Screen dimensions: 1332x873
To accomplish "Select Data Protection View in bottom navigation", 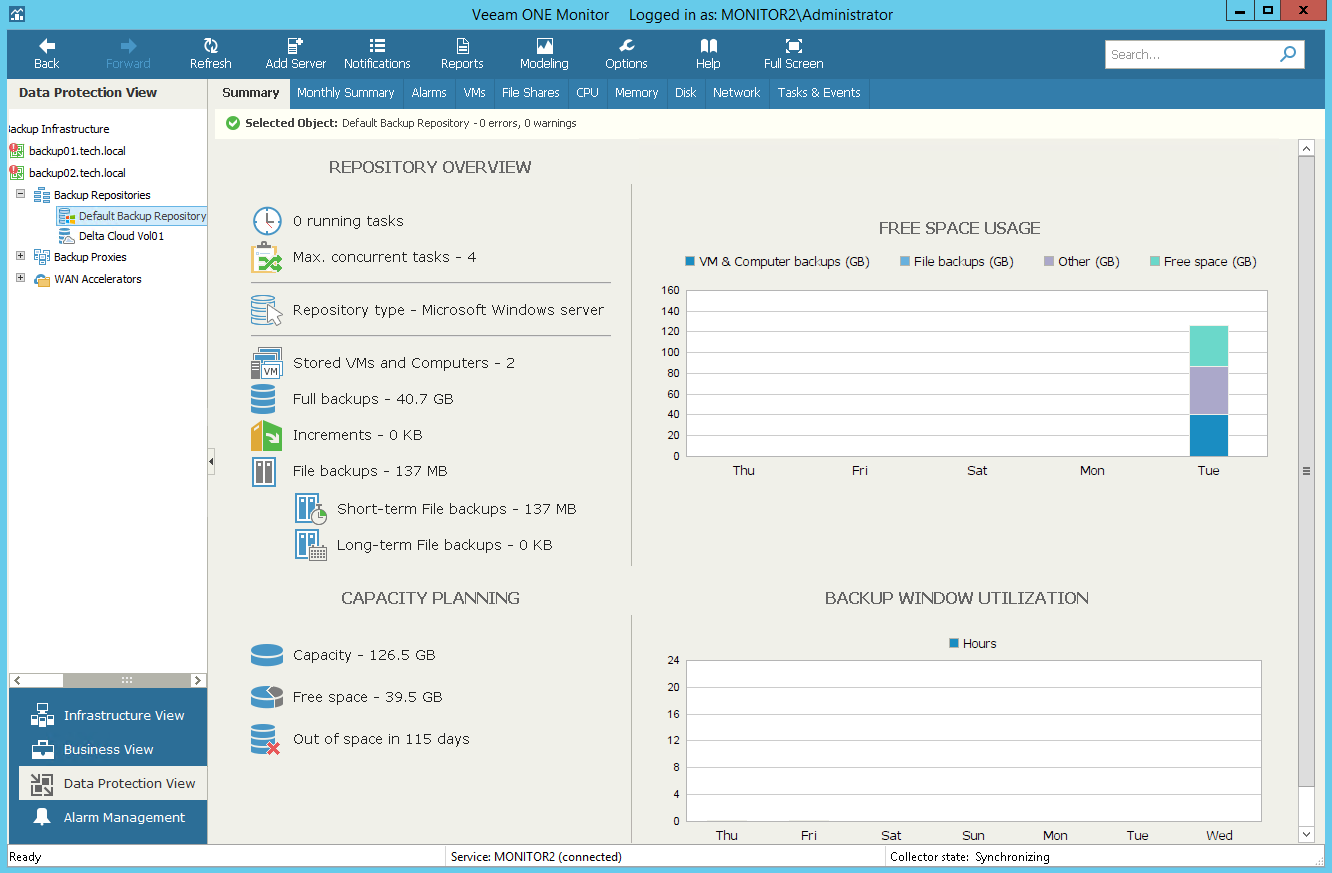I will (113, 783).
